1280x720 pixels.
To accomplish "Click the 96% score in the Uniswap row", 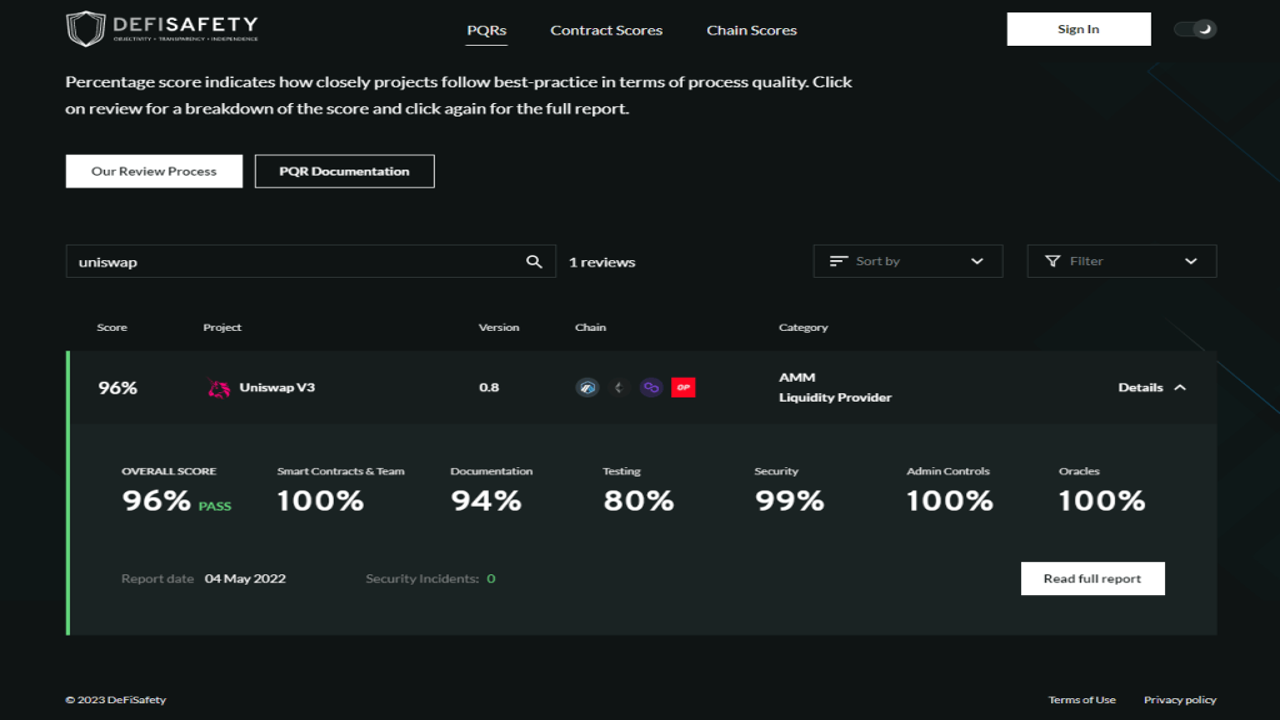I will [x=118, y=388].
